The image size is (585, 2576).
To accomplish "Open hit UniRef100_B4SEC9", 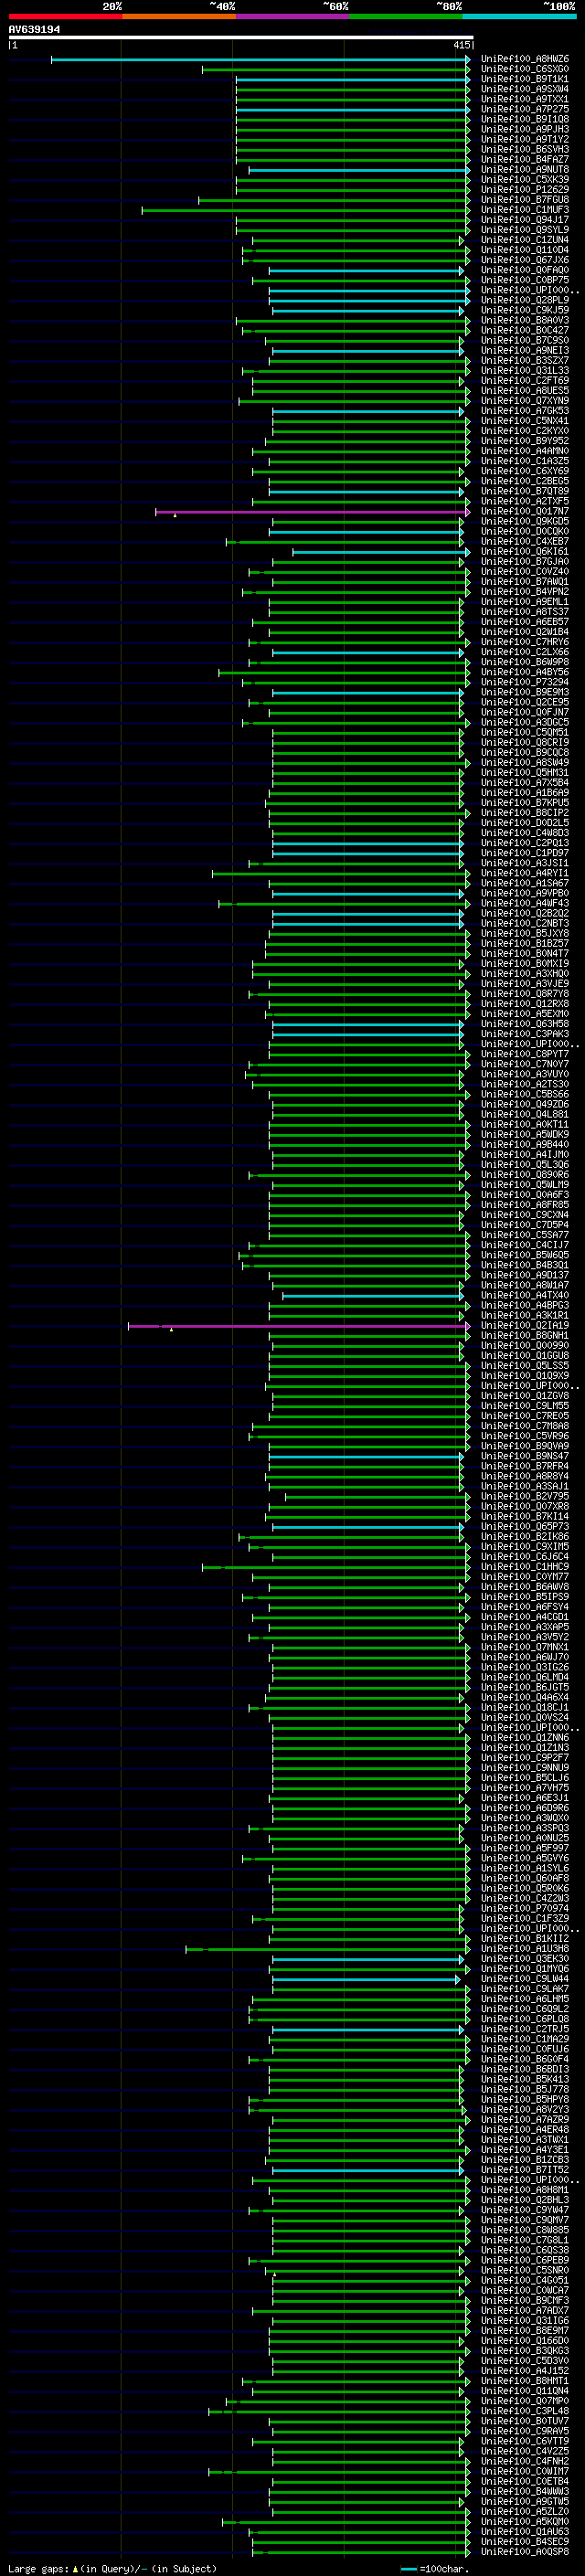I will point(525,2542).
